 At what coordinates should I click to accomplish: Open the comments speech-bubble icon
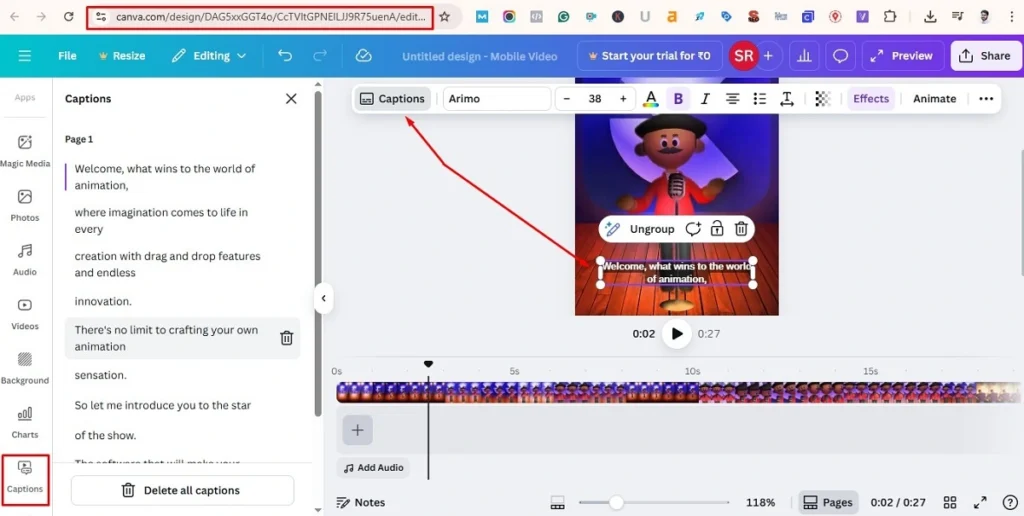click(840, 56)
